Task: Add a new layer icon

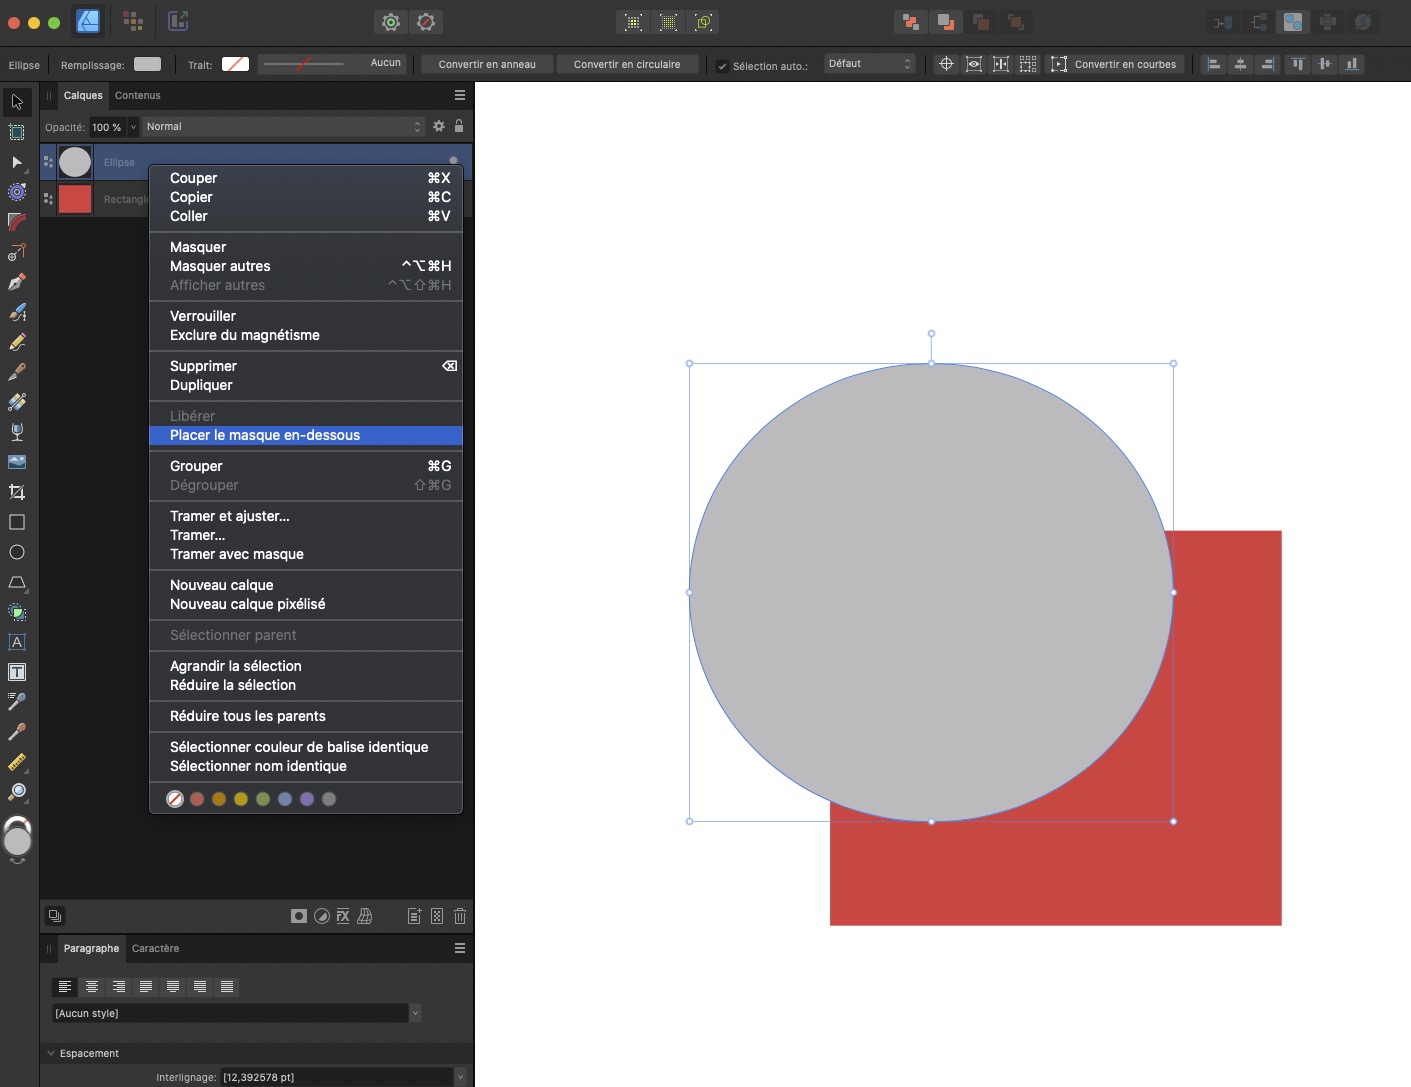Action: point(414,916)
